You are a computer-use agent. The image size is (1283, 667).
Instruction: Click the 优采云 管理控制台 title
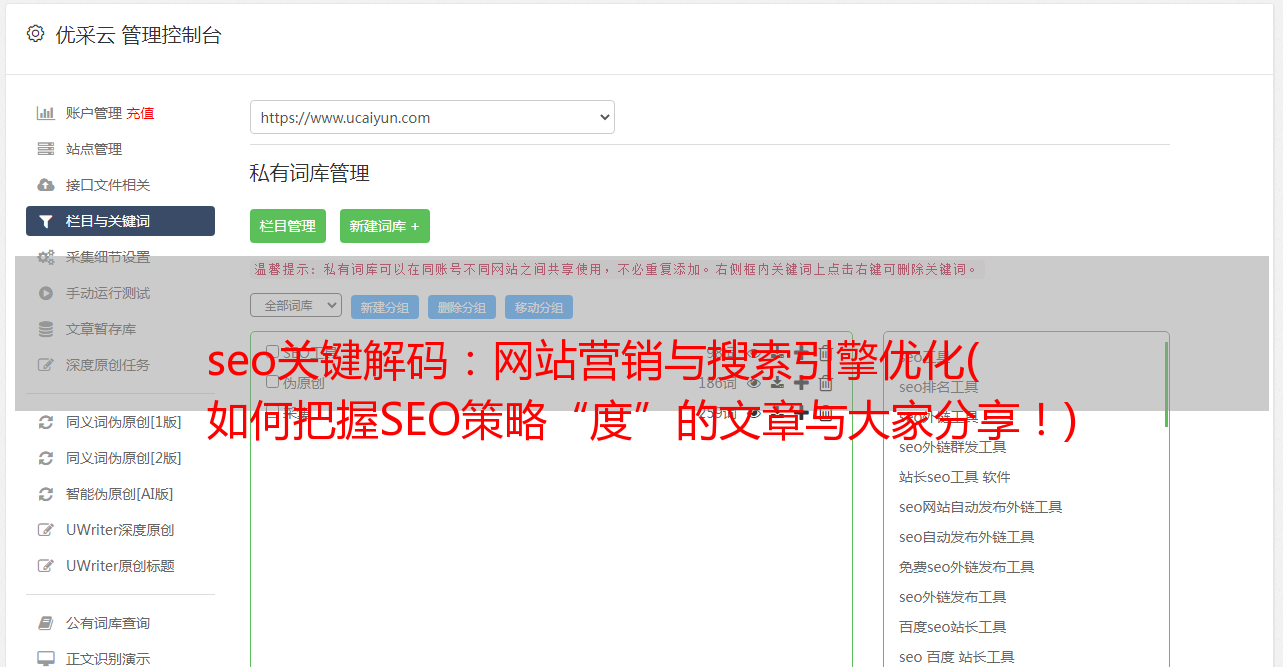coord(138,35)
